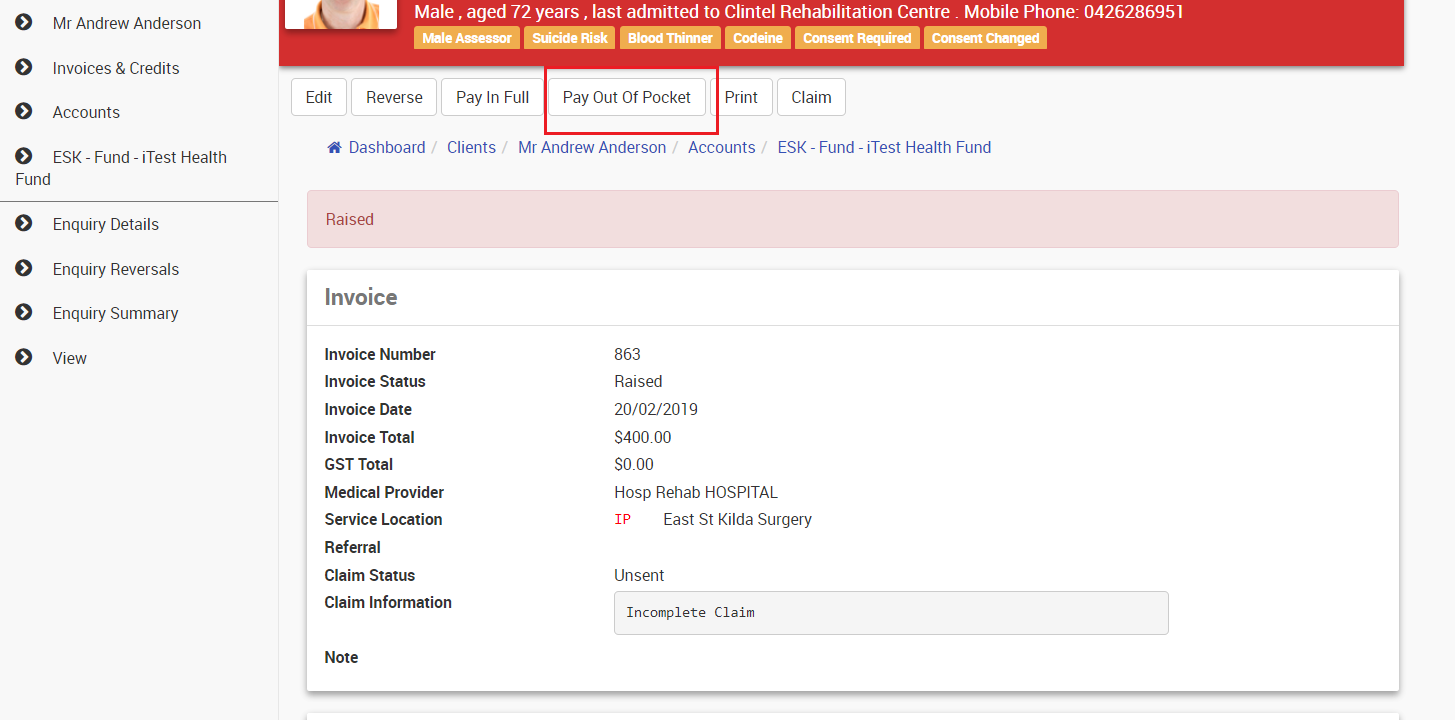1455x720 pixels.
Task: Reverse the invoice
Action: 394,97
